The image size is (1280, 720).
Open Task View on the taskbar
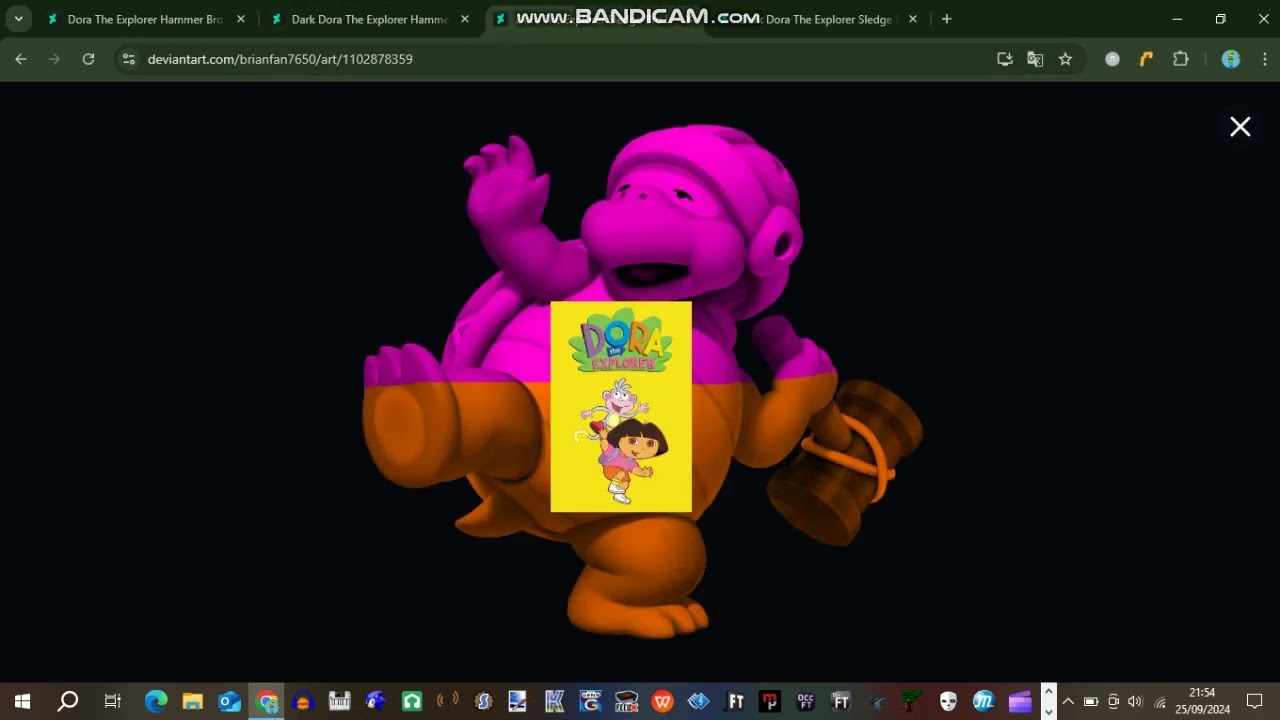112,701
